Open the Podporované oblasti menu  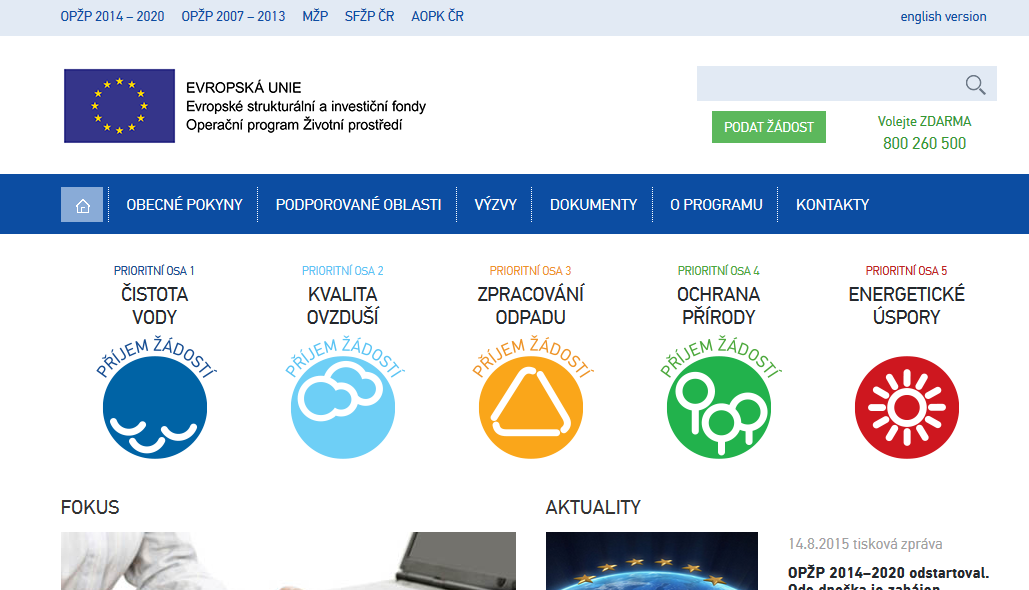coord(358,205)
